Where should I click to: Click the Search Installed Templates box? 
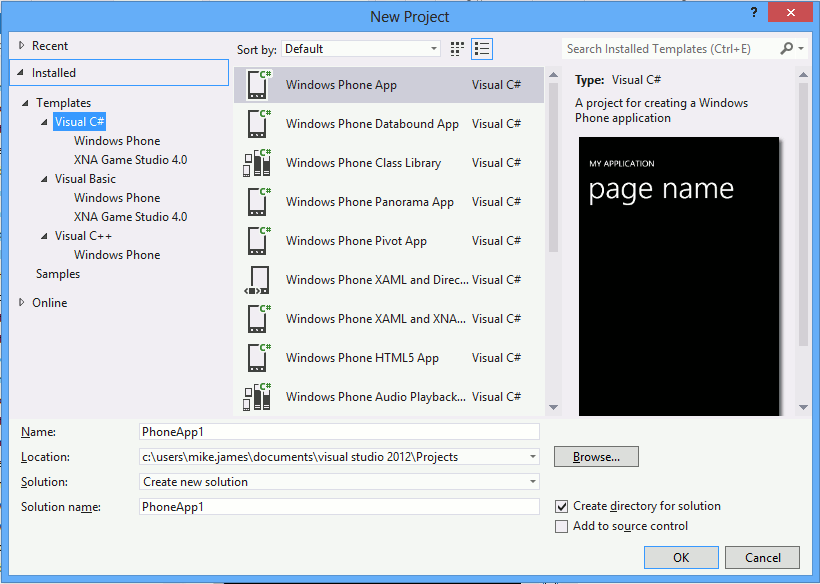pyautogui.click(x=669, y=49)
